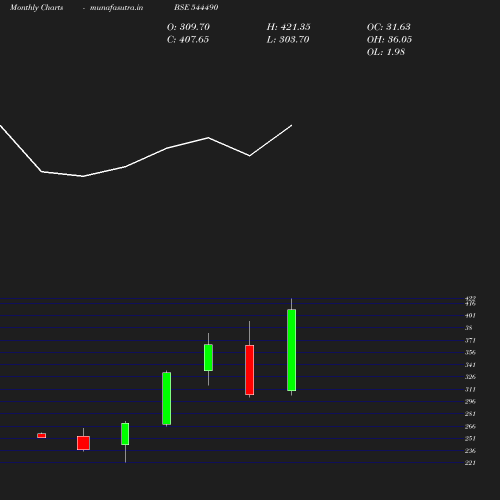Click the 'OH: 36.05' value

pyautogui.click(x=389, y=40)
